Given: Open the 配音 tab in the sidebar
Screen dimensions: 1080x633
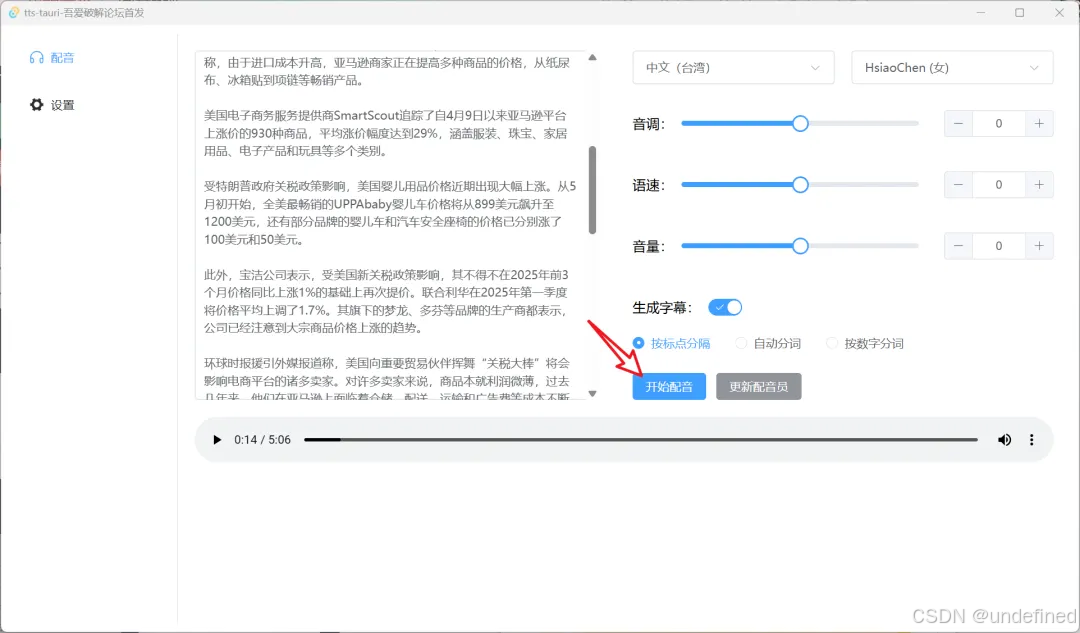Looking at the screenshot, I should coord(52,58).
